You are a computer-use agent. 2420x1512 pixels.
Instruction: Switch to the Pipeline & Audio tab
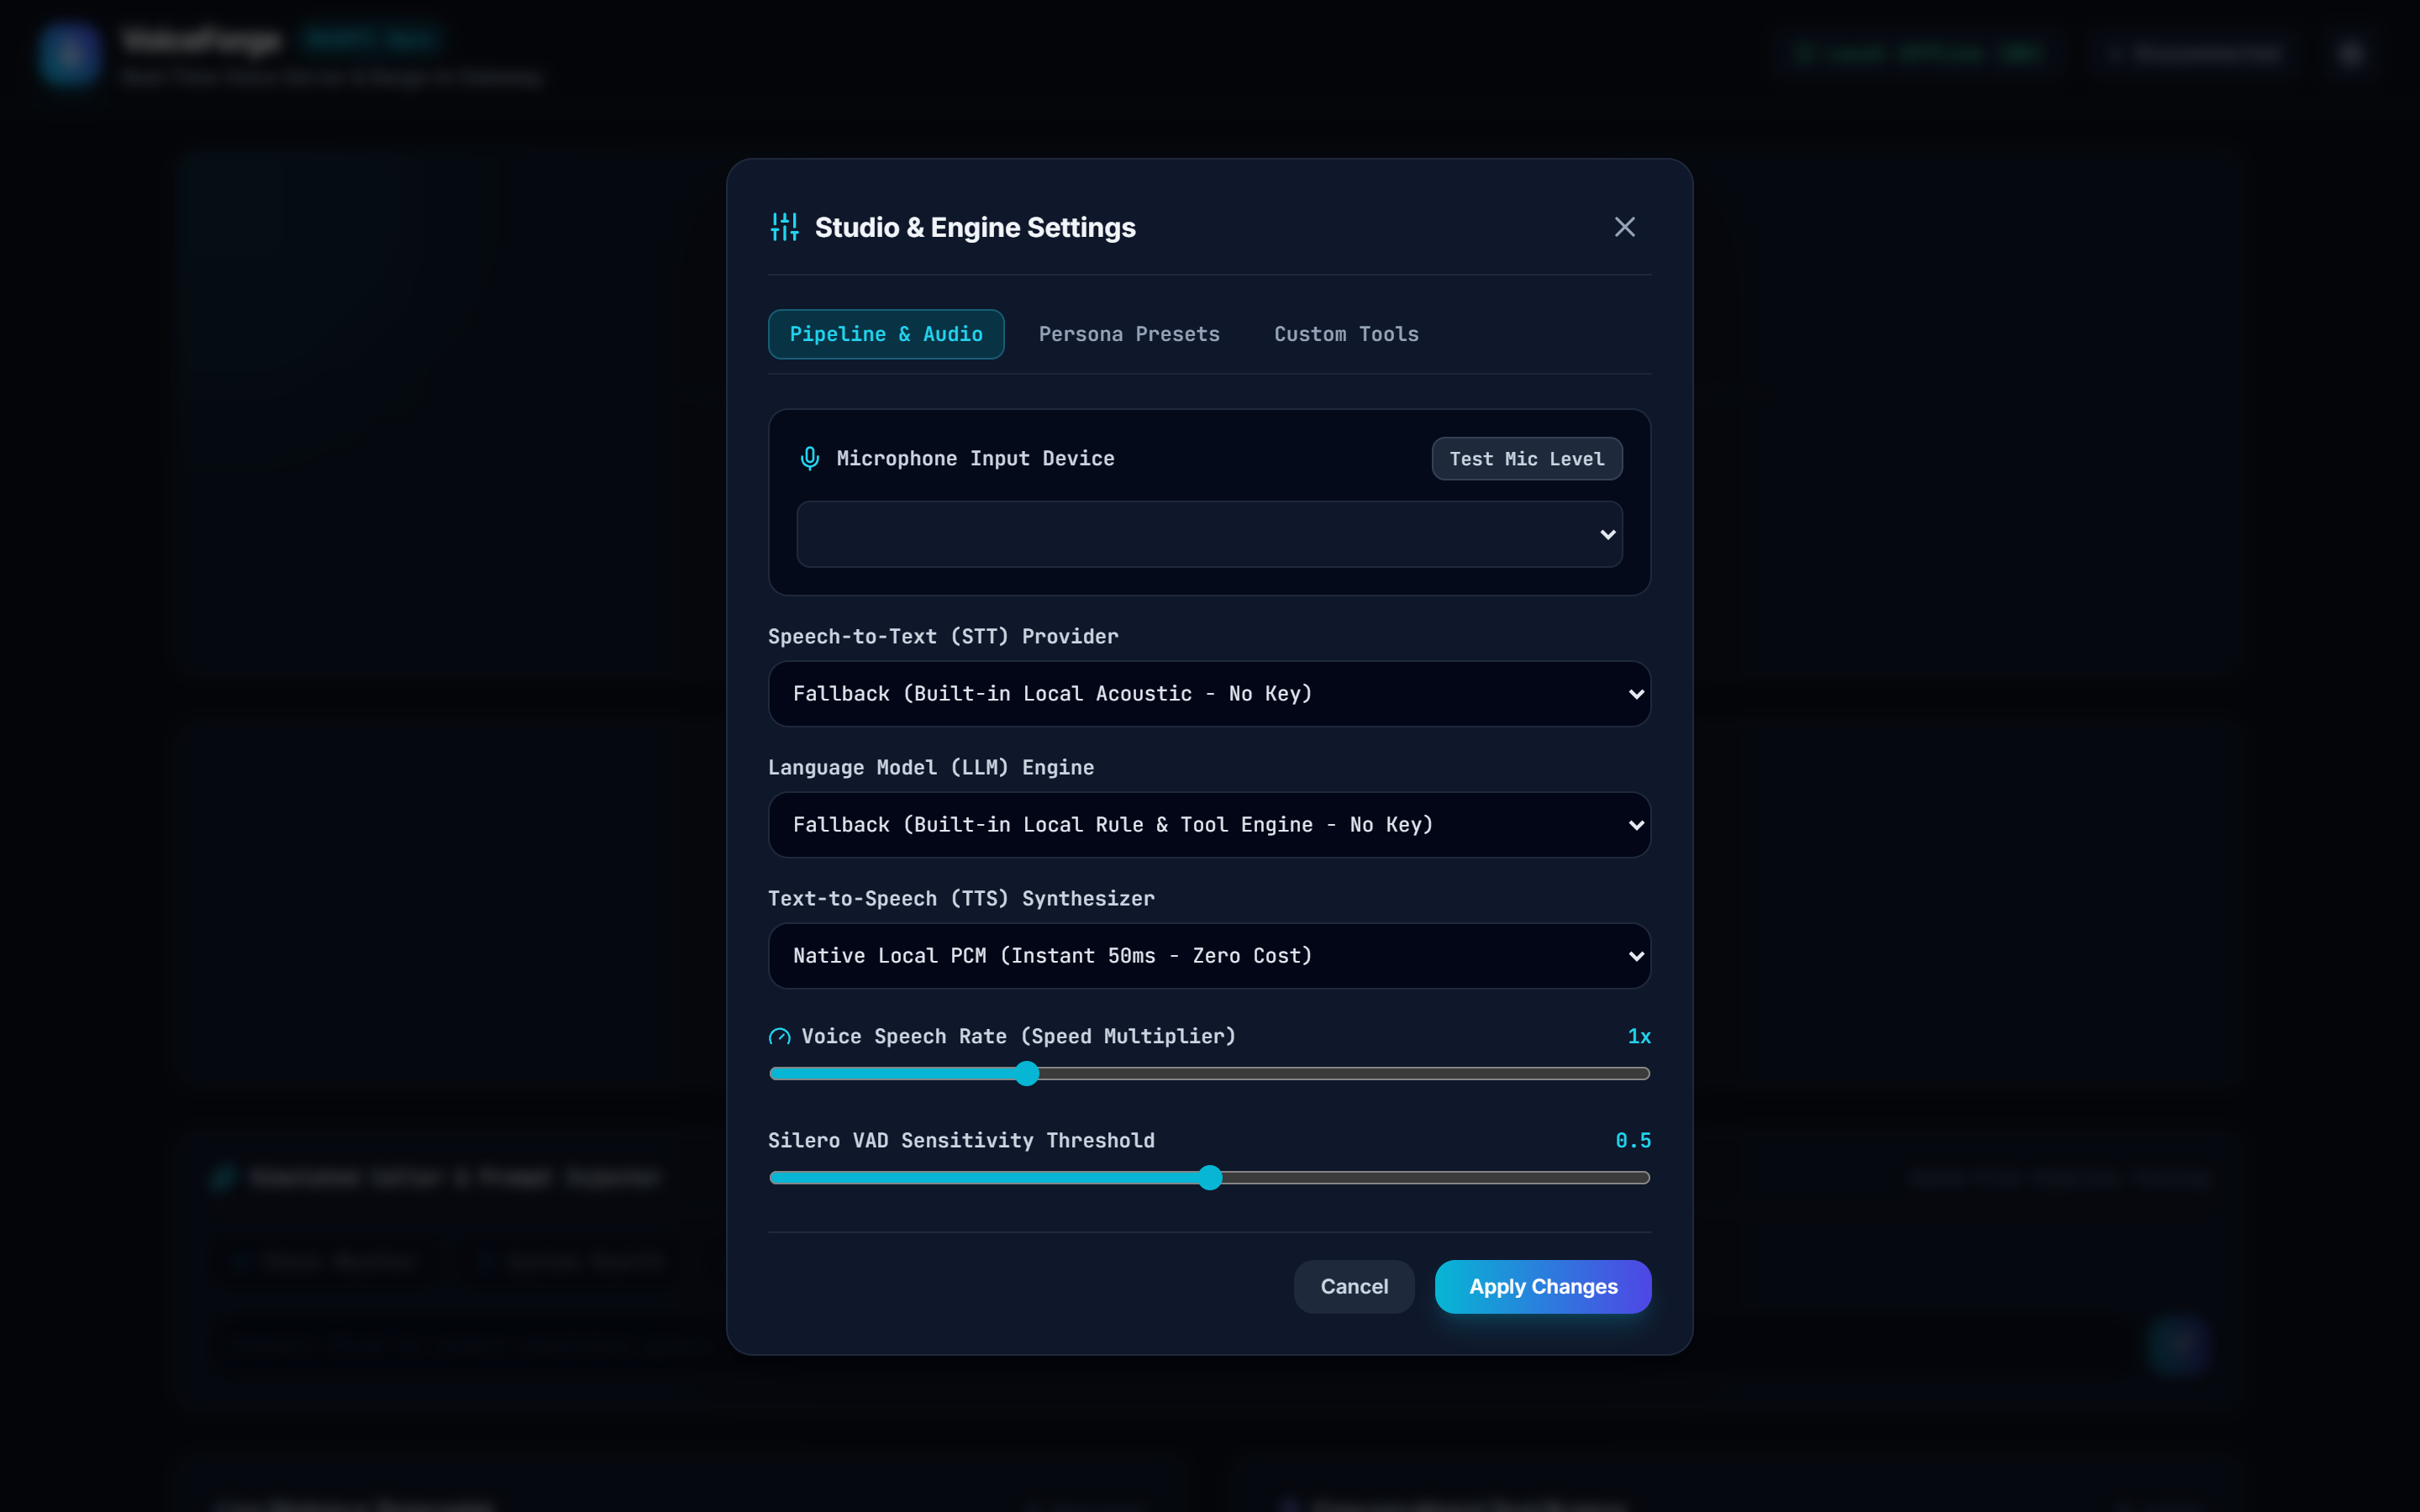click(x=886, y=334)
